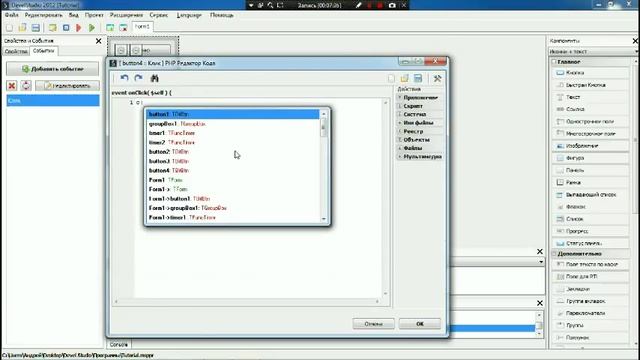Click the circular arrows icon beside delete event
This screenshot has width=640, height=360.
[26, 85]
